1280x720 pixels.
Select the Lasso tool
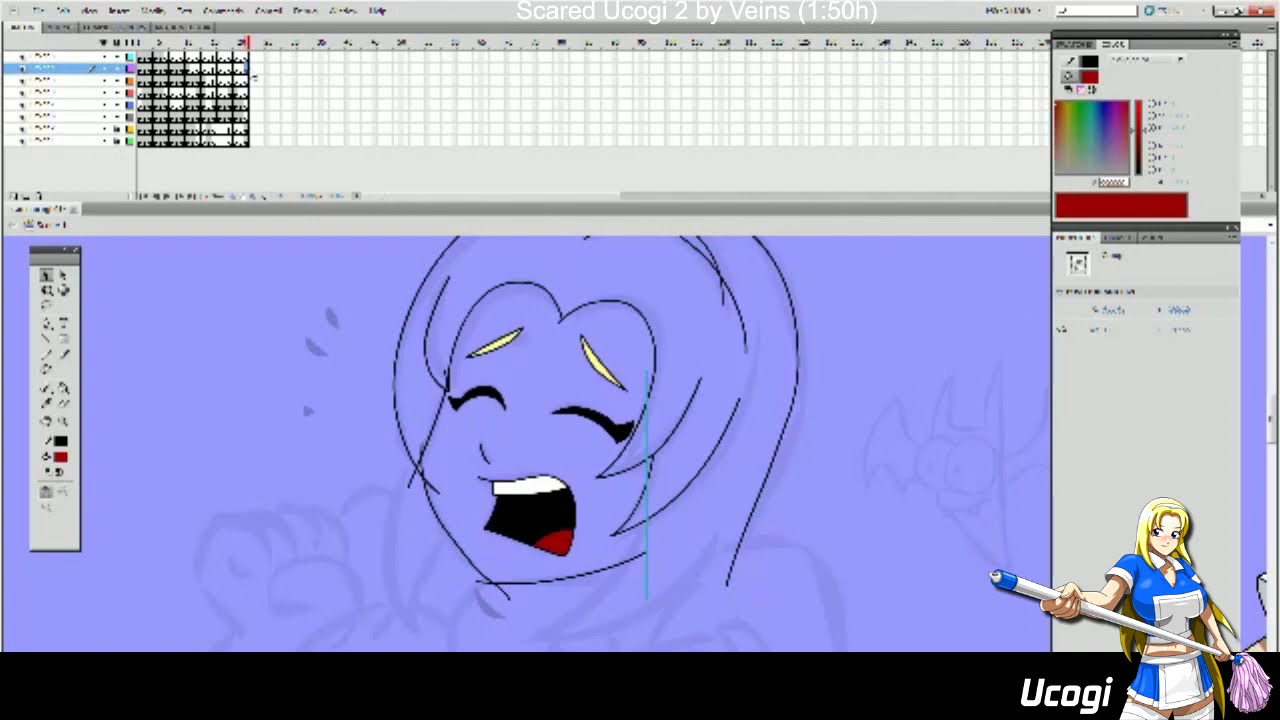pos(46,306)
